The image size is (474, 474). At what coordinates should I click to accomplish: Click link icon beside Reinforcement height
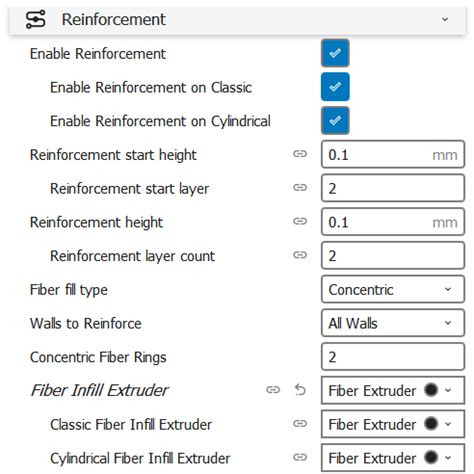(x=300, y=221)
